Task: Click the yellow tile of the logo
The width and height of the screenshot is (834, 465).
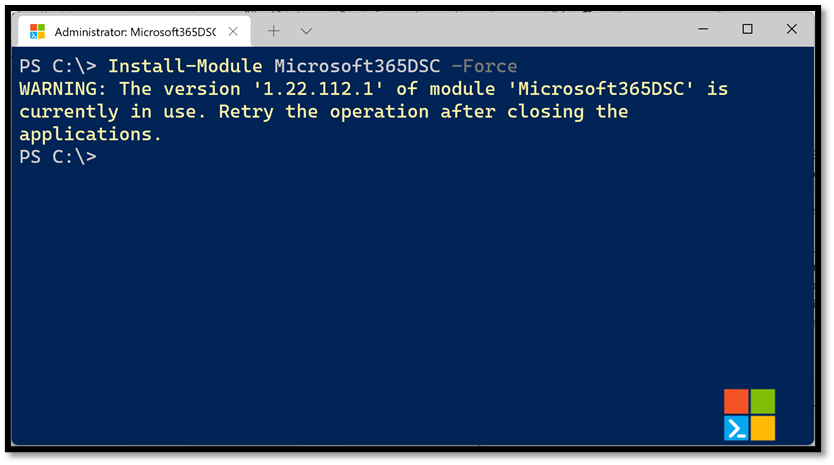Action: click(x=763, y=428)
